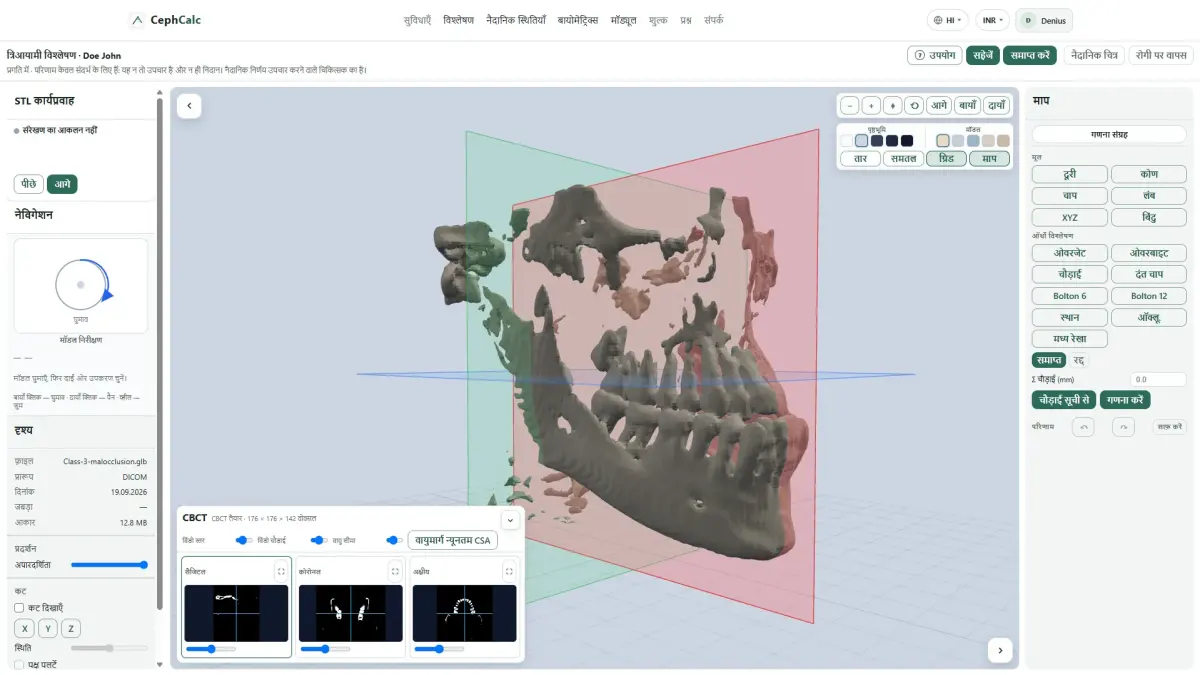Viewport: 1200px width, 675px height.
Task: Click the अक्षीय slice thumbnail
Action: 464,613
